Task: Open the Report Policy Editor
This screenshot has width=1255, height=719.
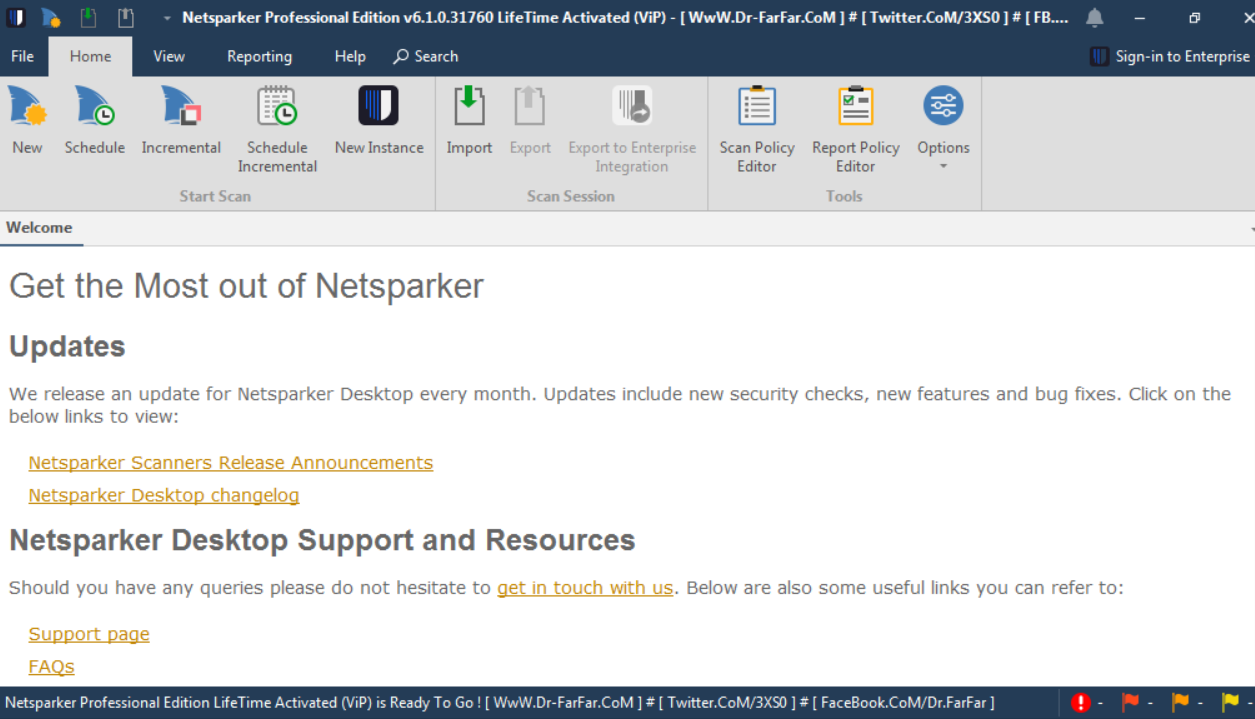Action: click(x=855, y=128)
